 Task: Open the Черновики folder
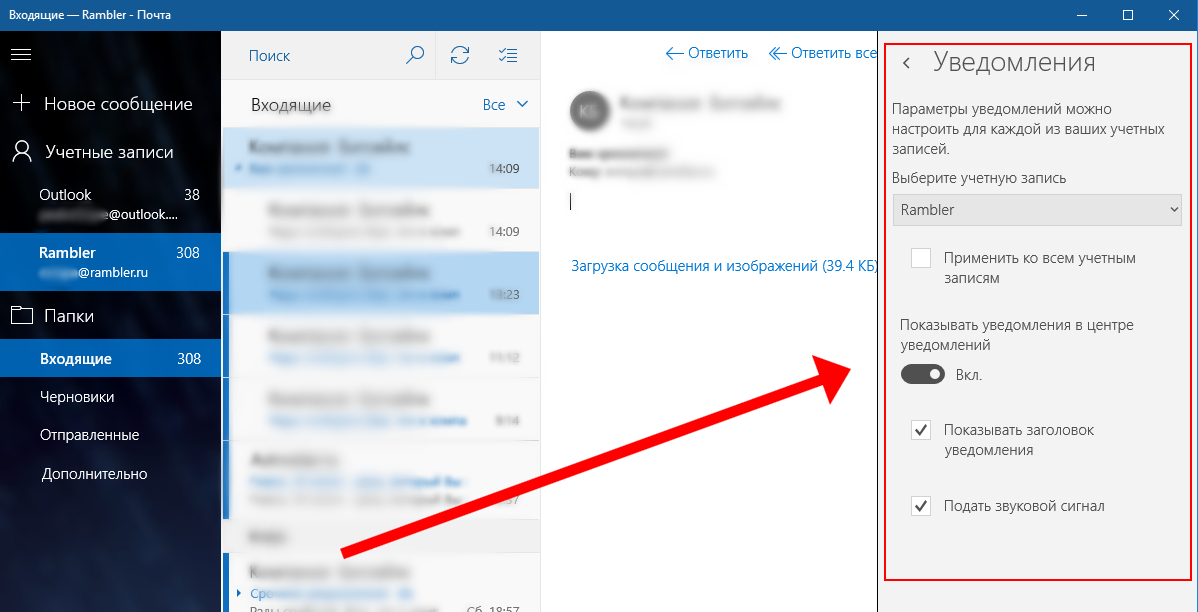pos(76,397)
